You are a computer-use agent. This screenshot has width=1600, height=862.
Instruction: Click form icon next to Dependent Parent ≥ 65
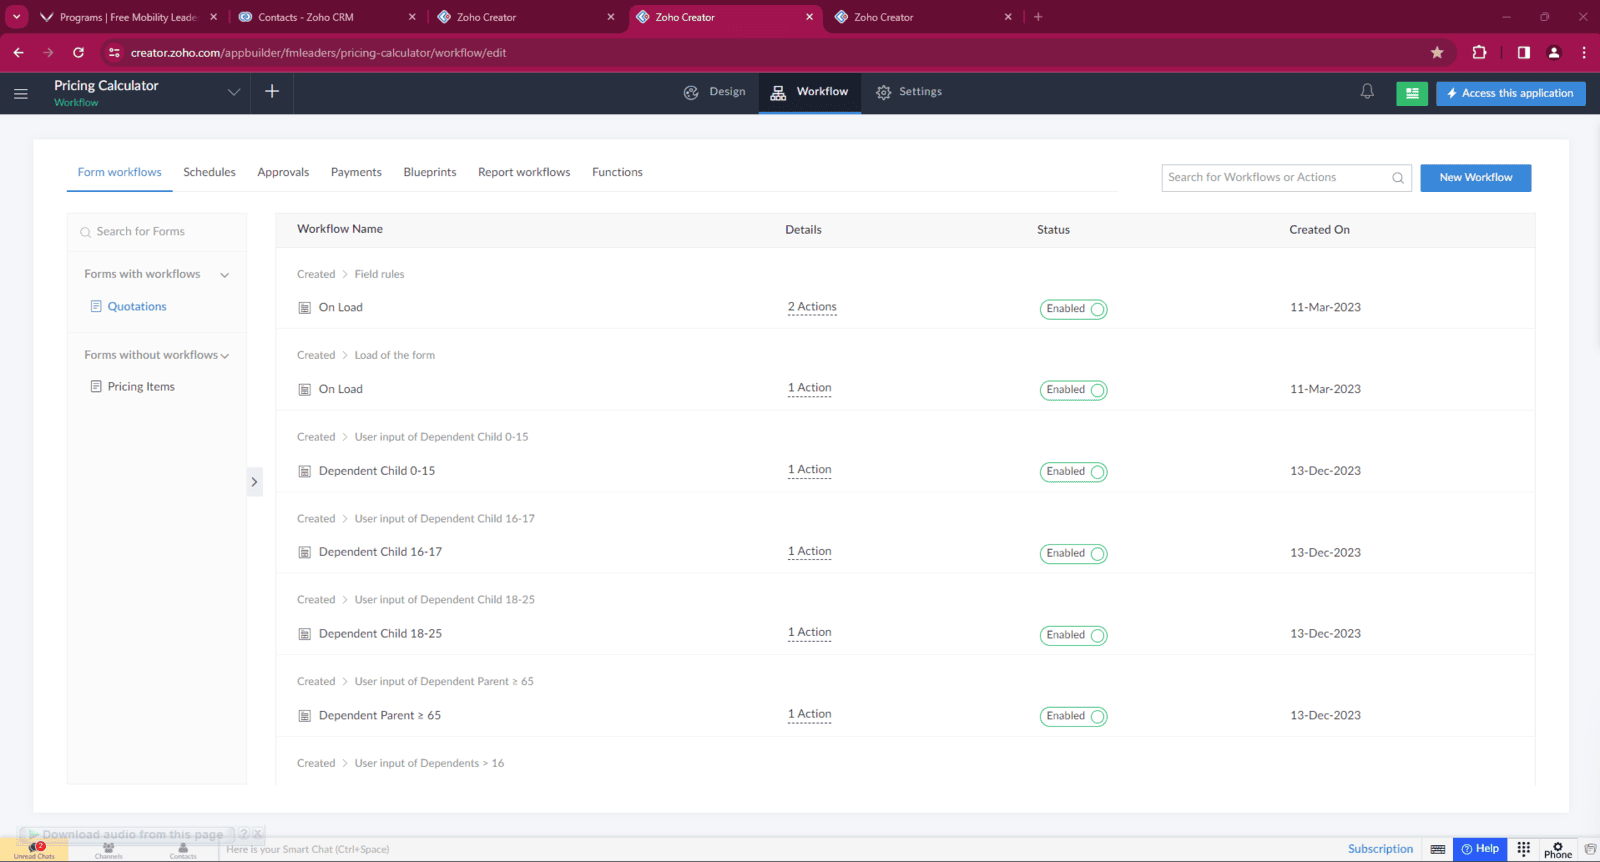[305, 716]
